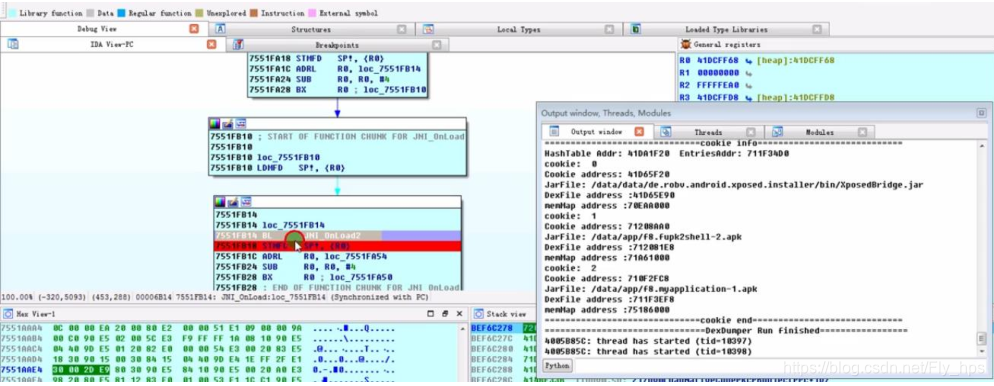This screenshot has width=994, height=386.
Task: Close the Threads tab
Action: (x=751, y=132)
